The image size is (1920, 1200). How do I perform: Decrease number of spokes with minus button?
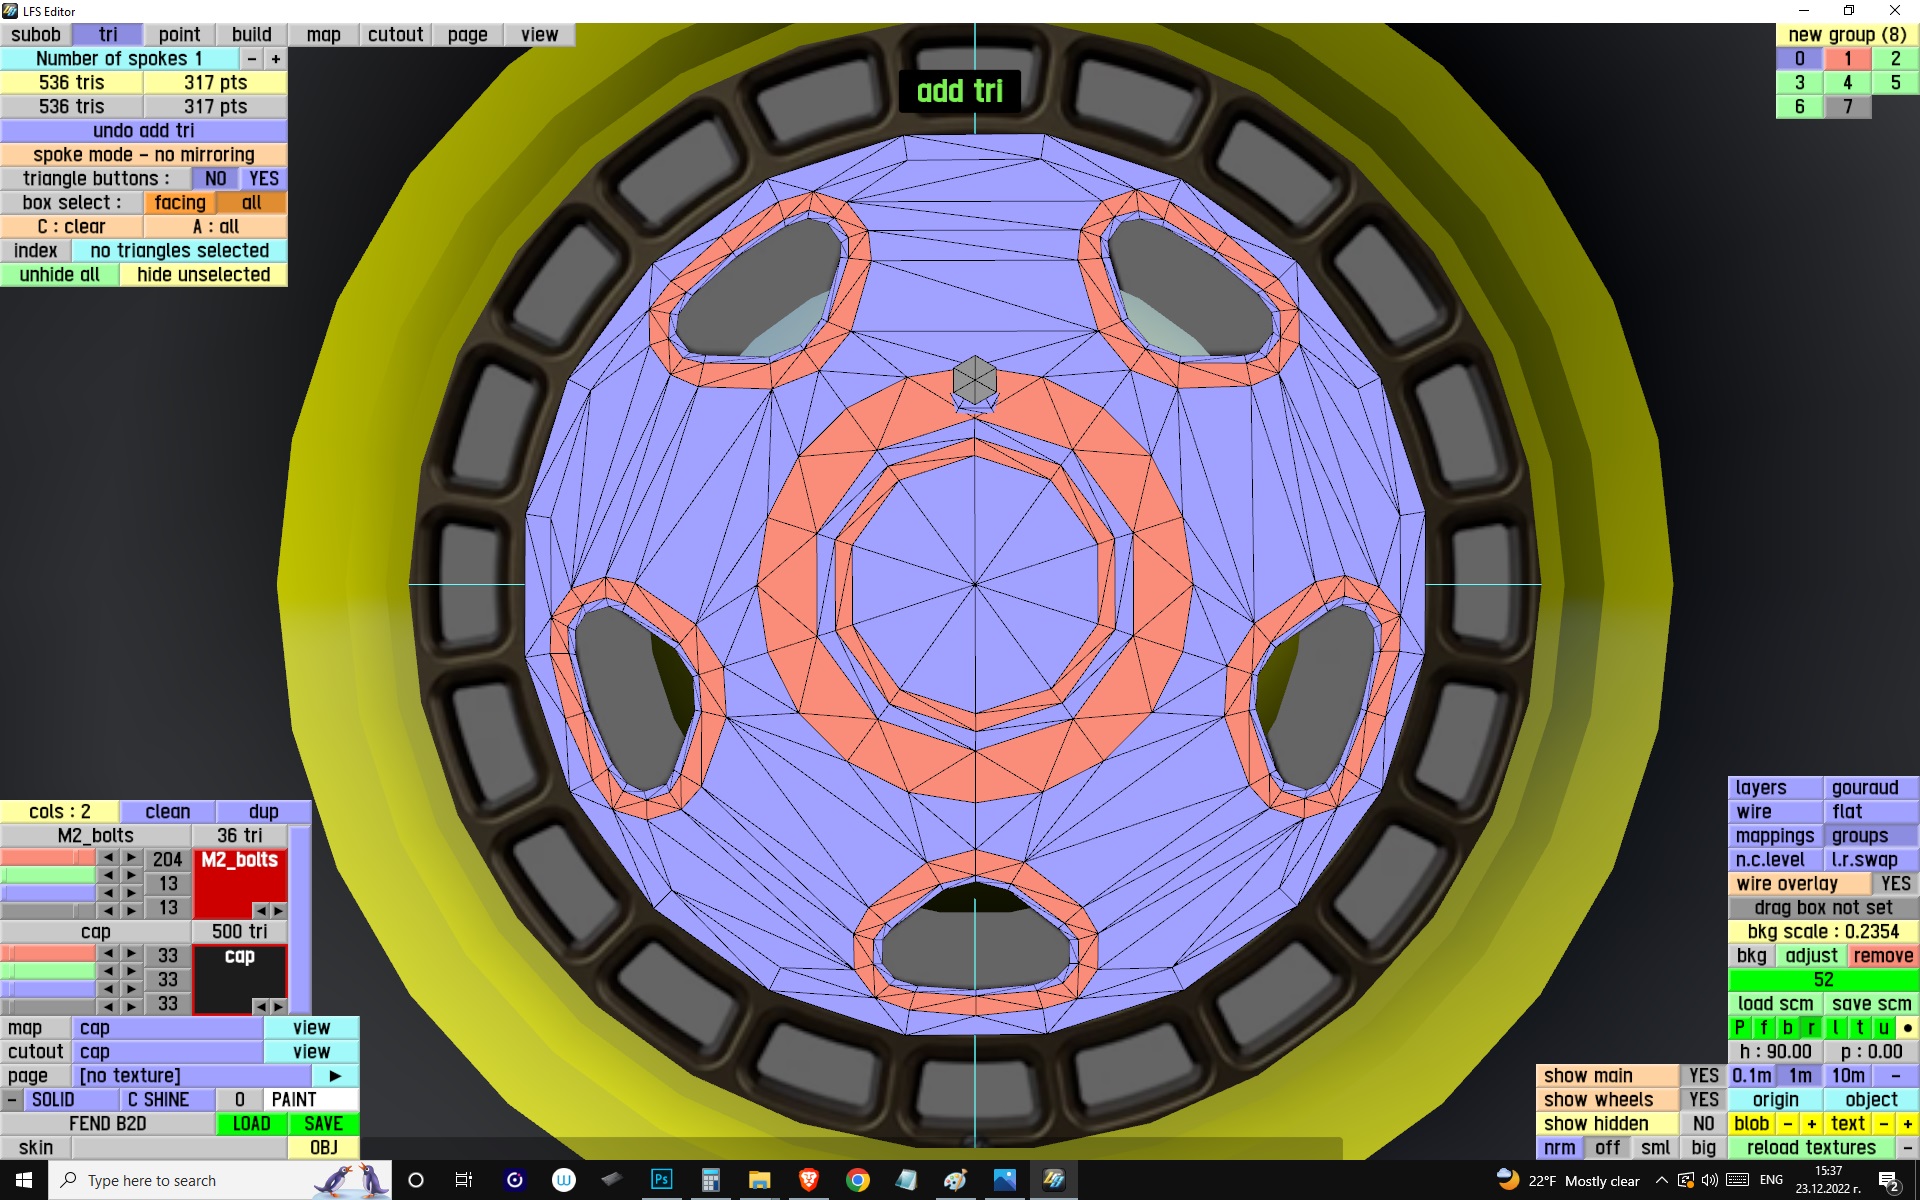[x=252, y=59]
